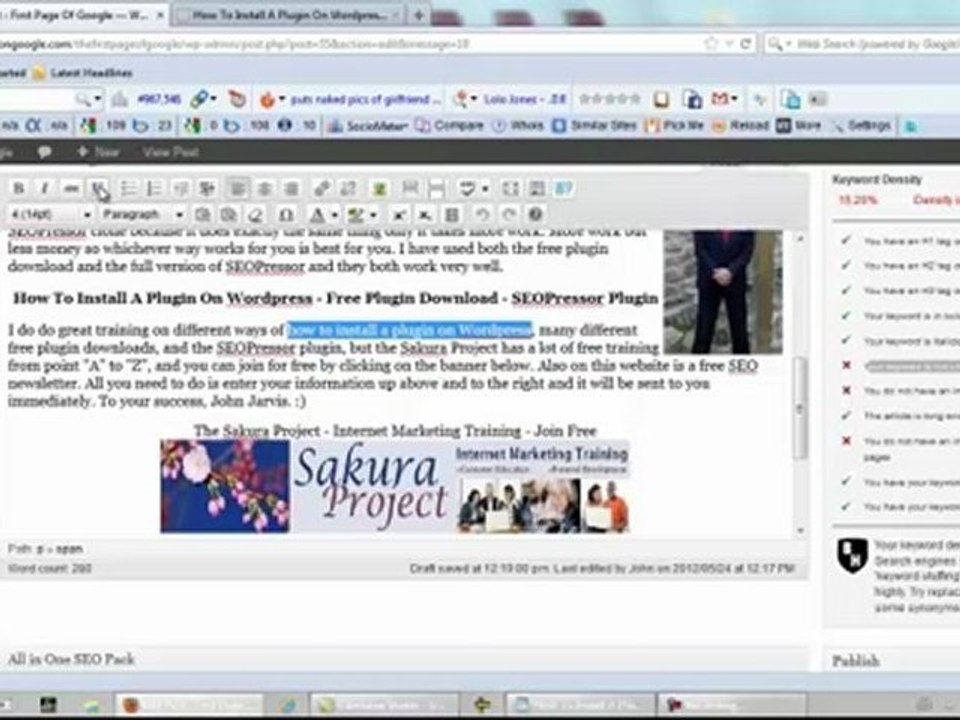
Task: Insert a link using the chain icon
Action: point(321,189)
